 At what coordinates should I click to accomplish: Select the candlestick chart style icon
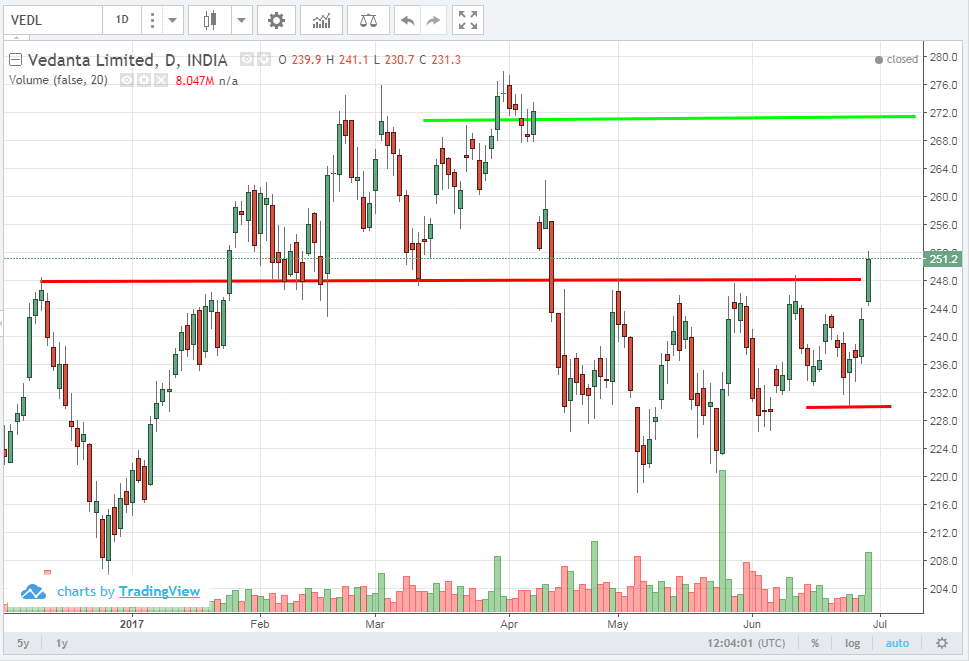[210, 20]
